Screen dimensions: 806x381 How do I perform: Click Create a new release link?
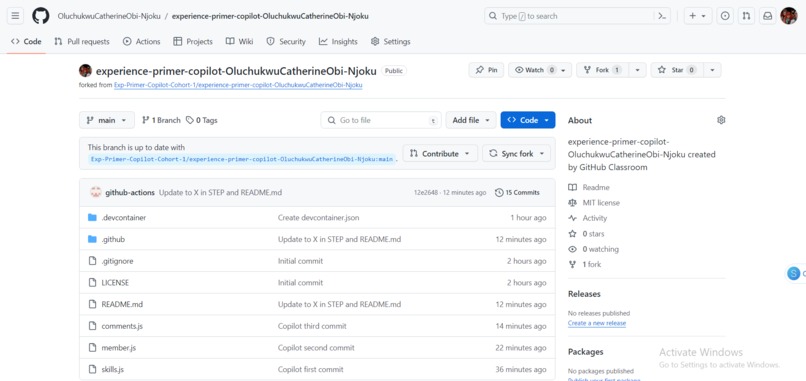pos(597,323)
